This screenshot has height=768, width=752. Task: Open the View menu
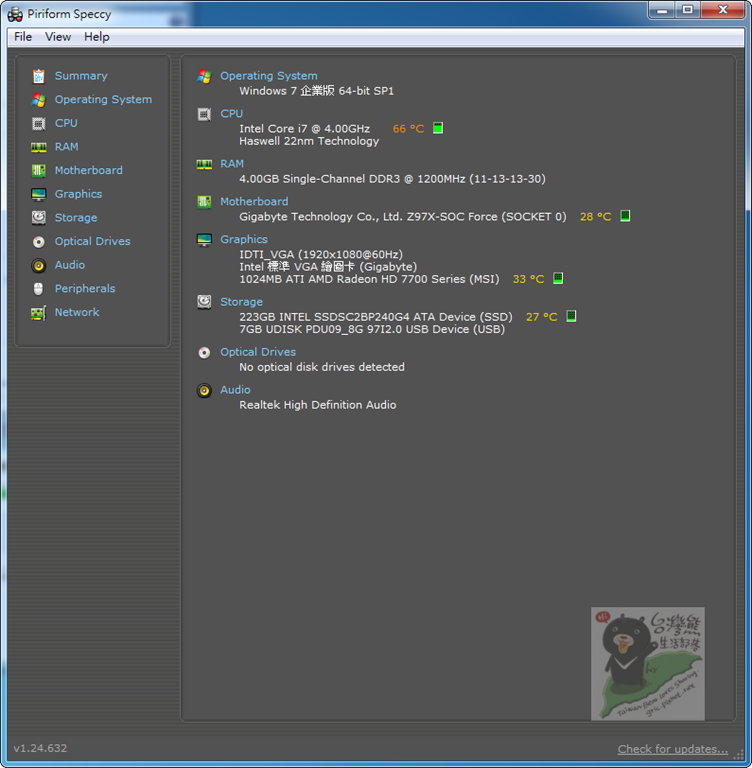(58, 37)
